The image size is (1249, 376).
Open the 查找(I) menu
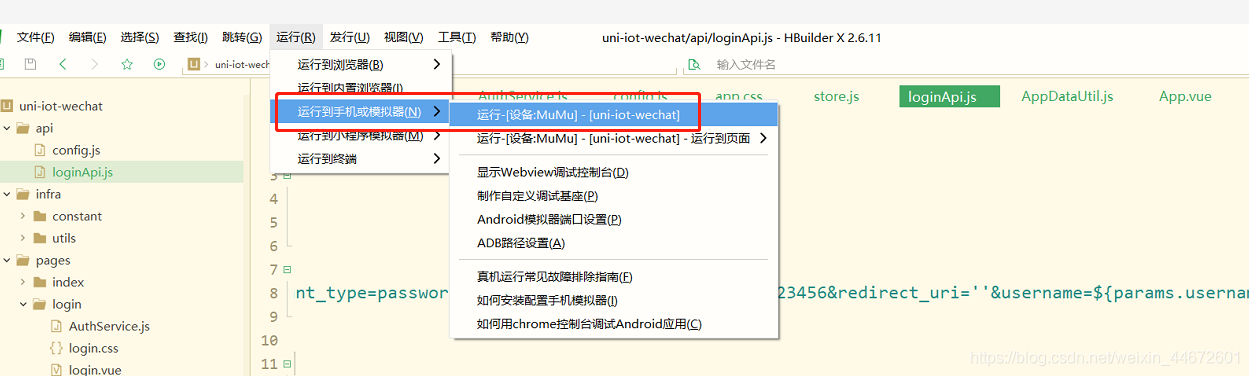[191, 37]
